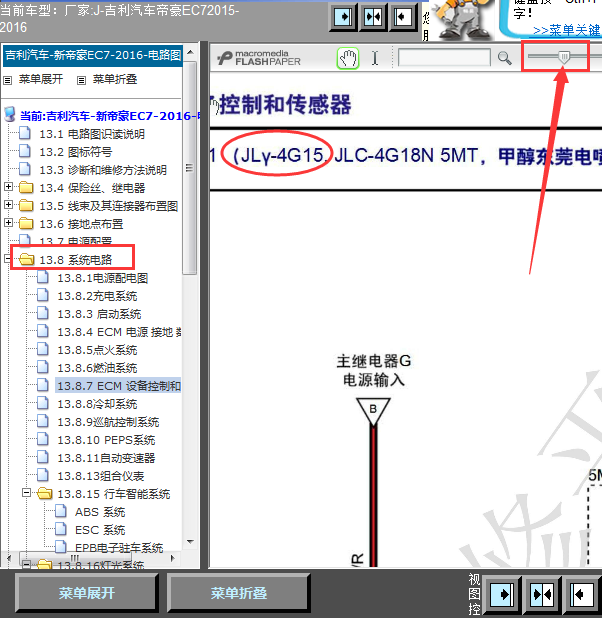This screenshot has width=602, height=618.
Task: Select 13.6 接地点布置 folder label
Action: tap(81, 224)
